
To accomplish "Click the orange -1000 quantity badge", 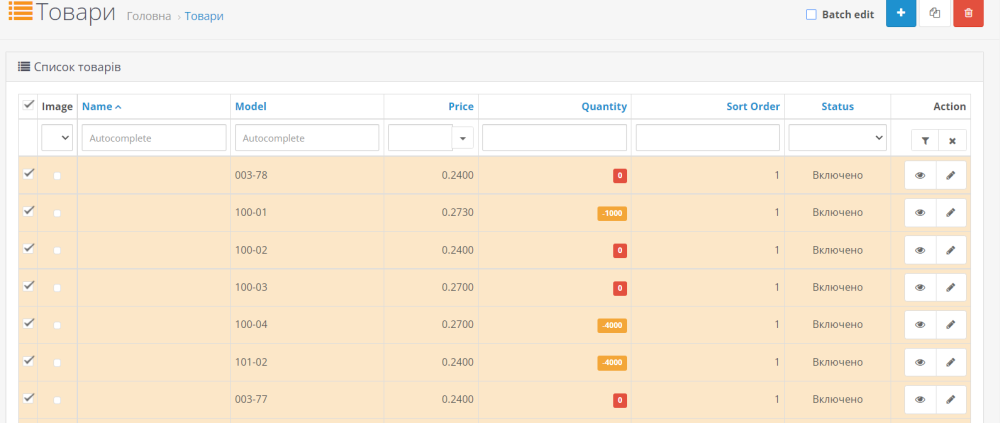I will (612, 213).
